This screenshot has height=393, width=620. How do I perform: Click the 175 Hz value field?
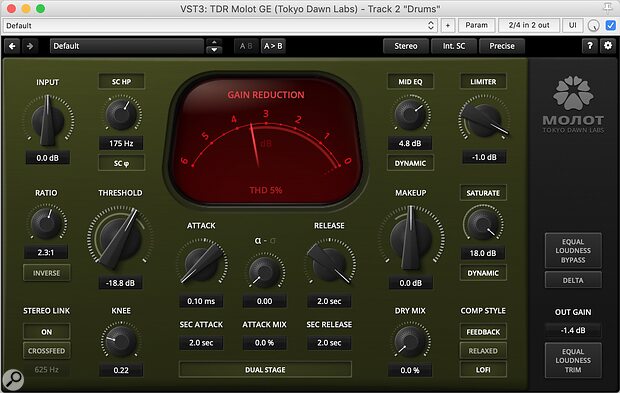click(121, 143)
